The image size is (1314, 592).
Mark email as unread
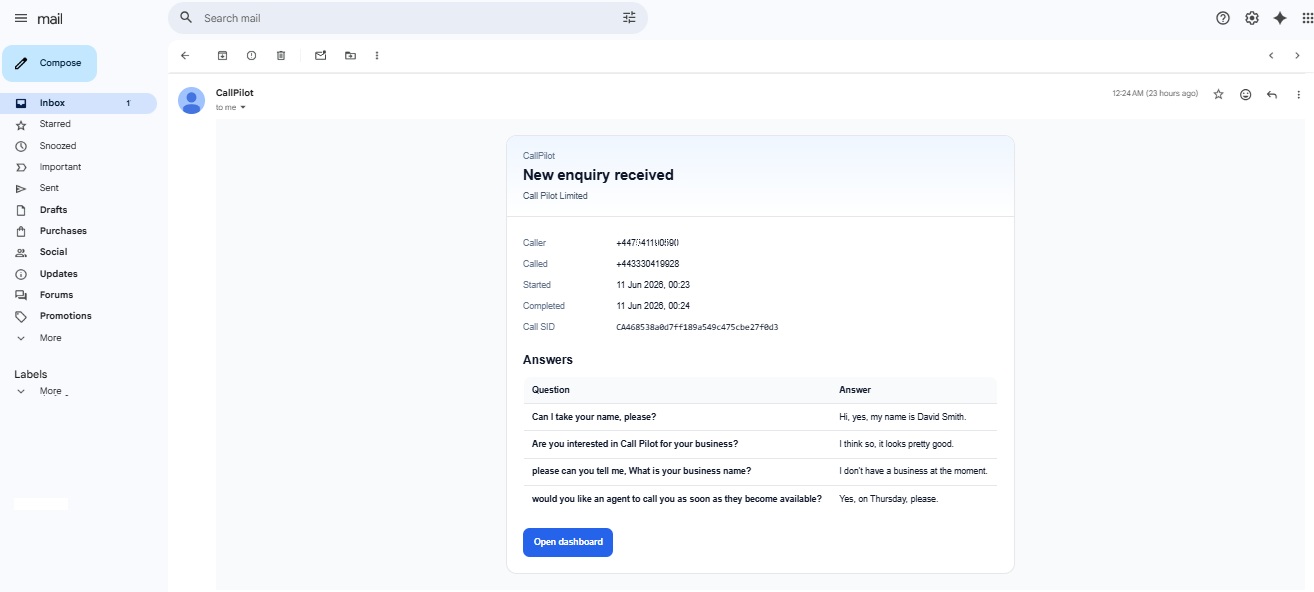click(320, 56)
